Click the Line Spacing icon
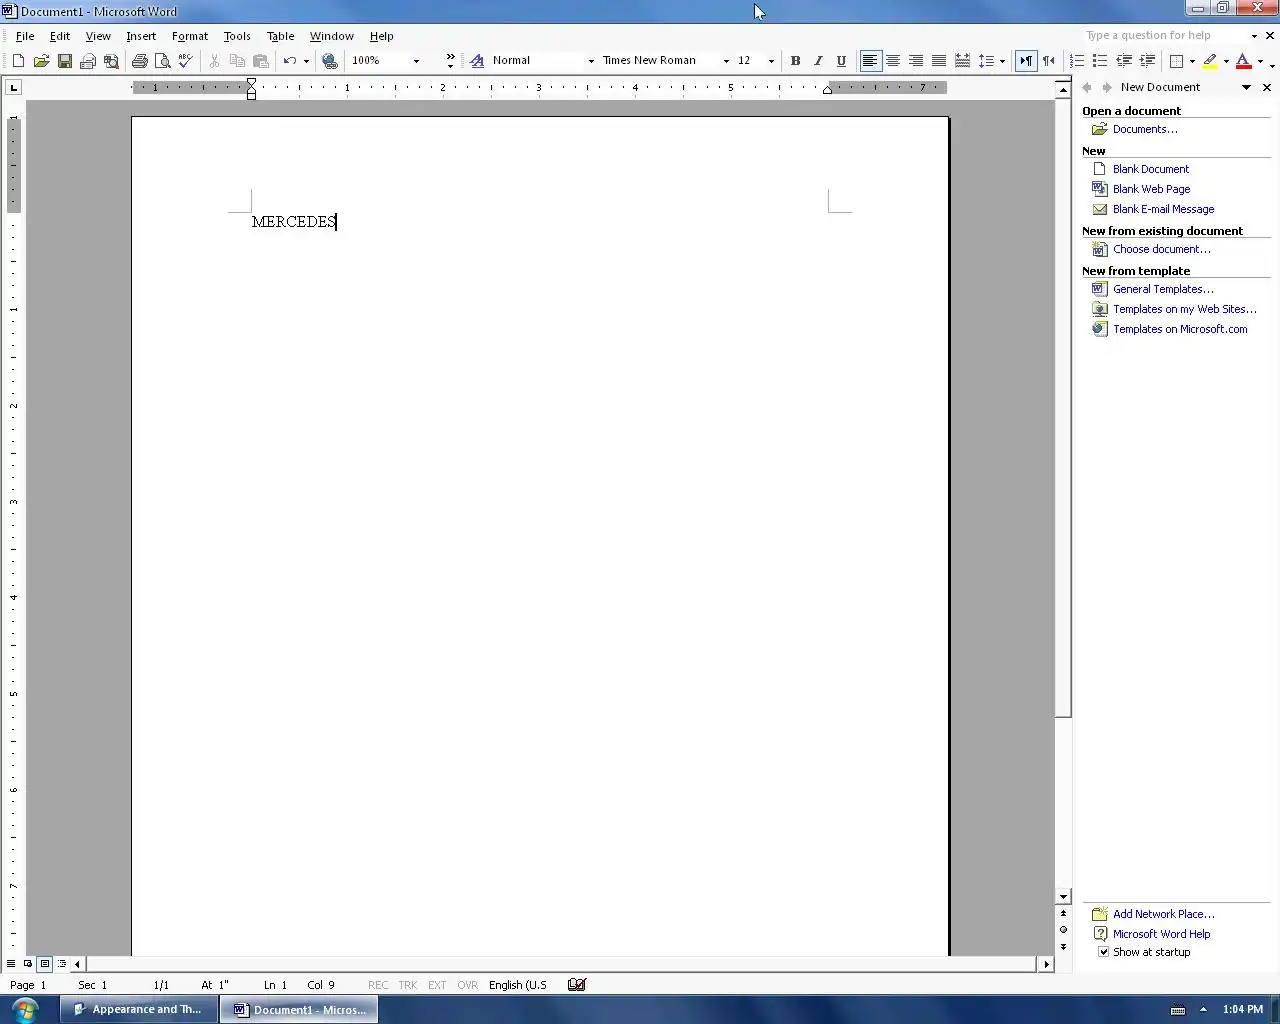 986,61
